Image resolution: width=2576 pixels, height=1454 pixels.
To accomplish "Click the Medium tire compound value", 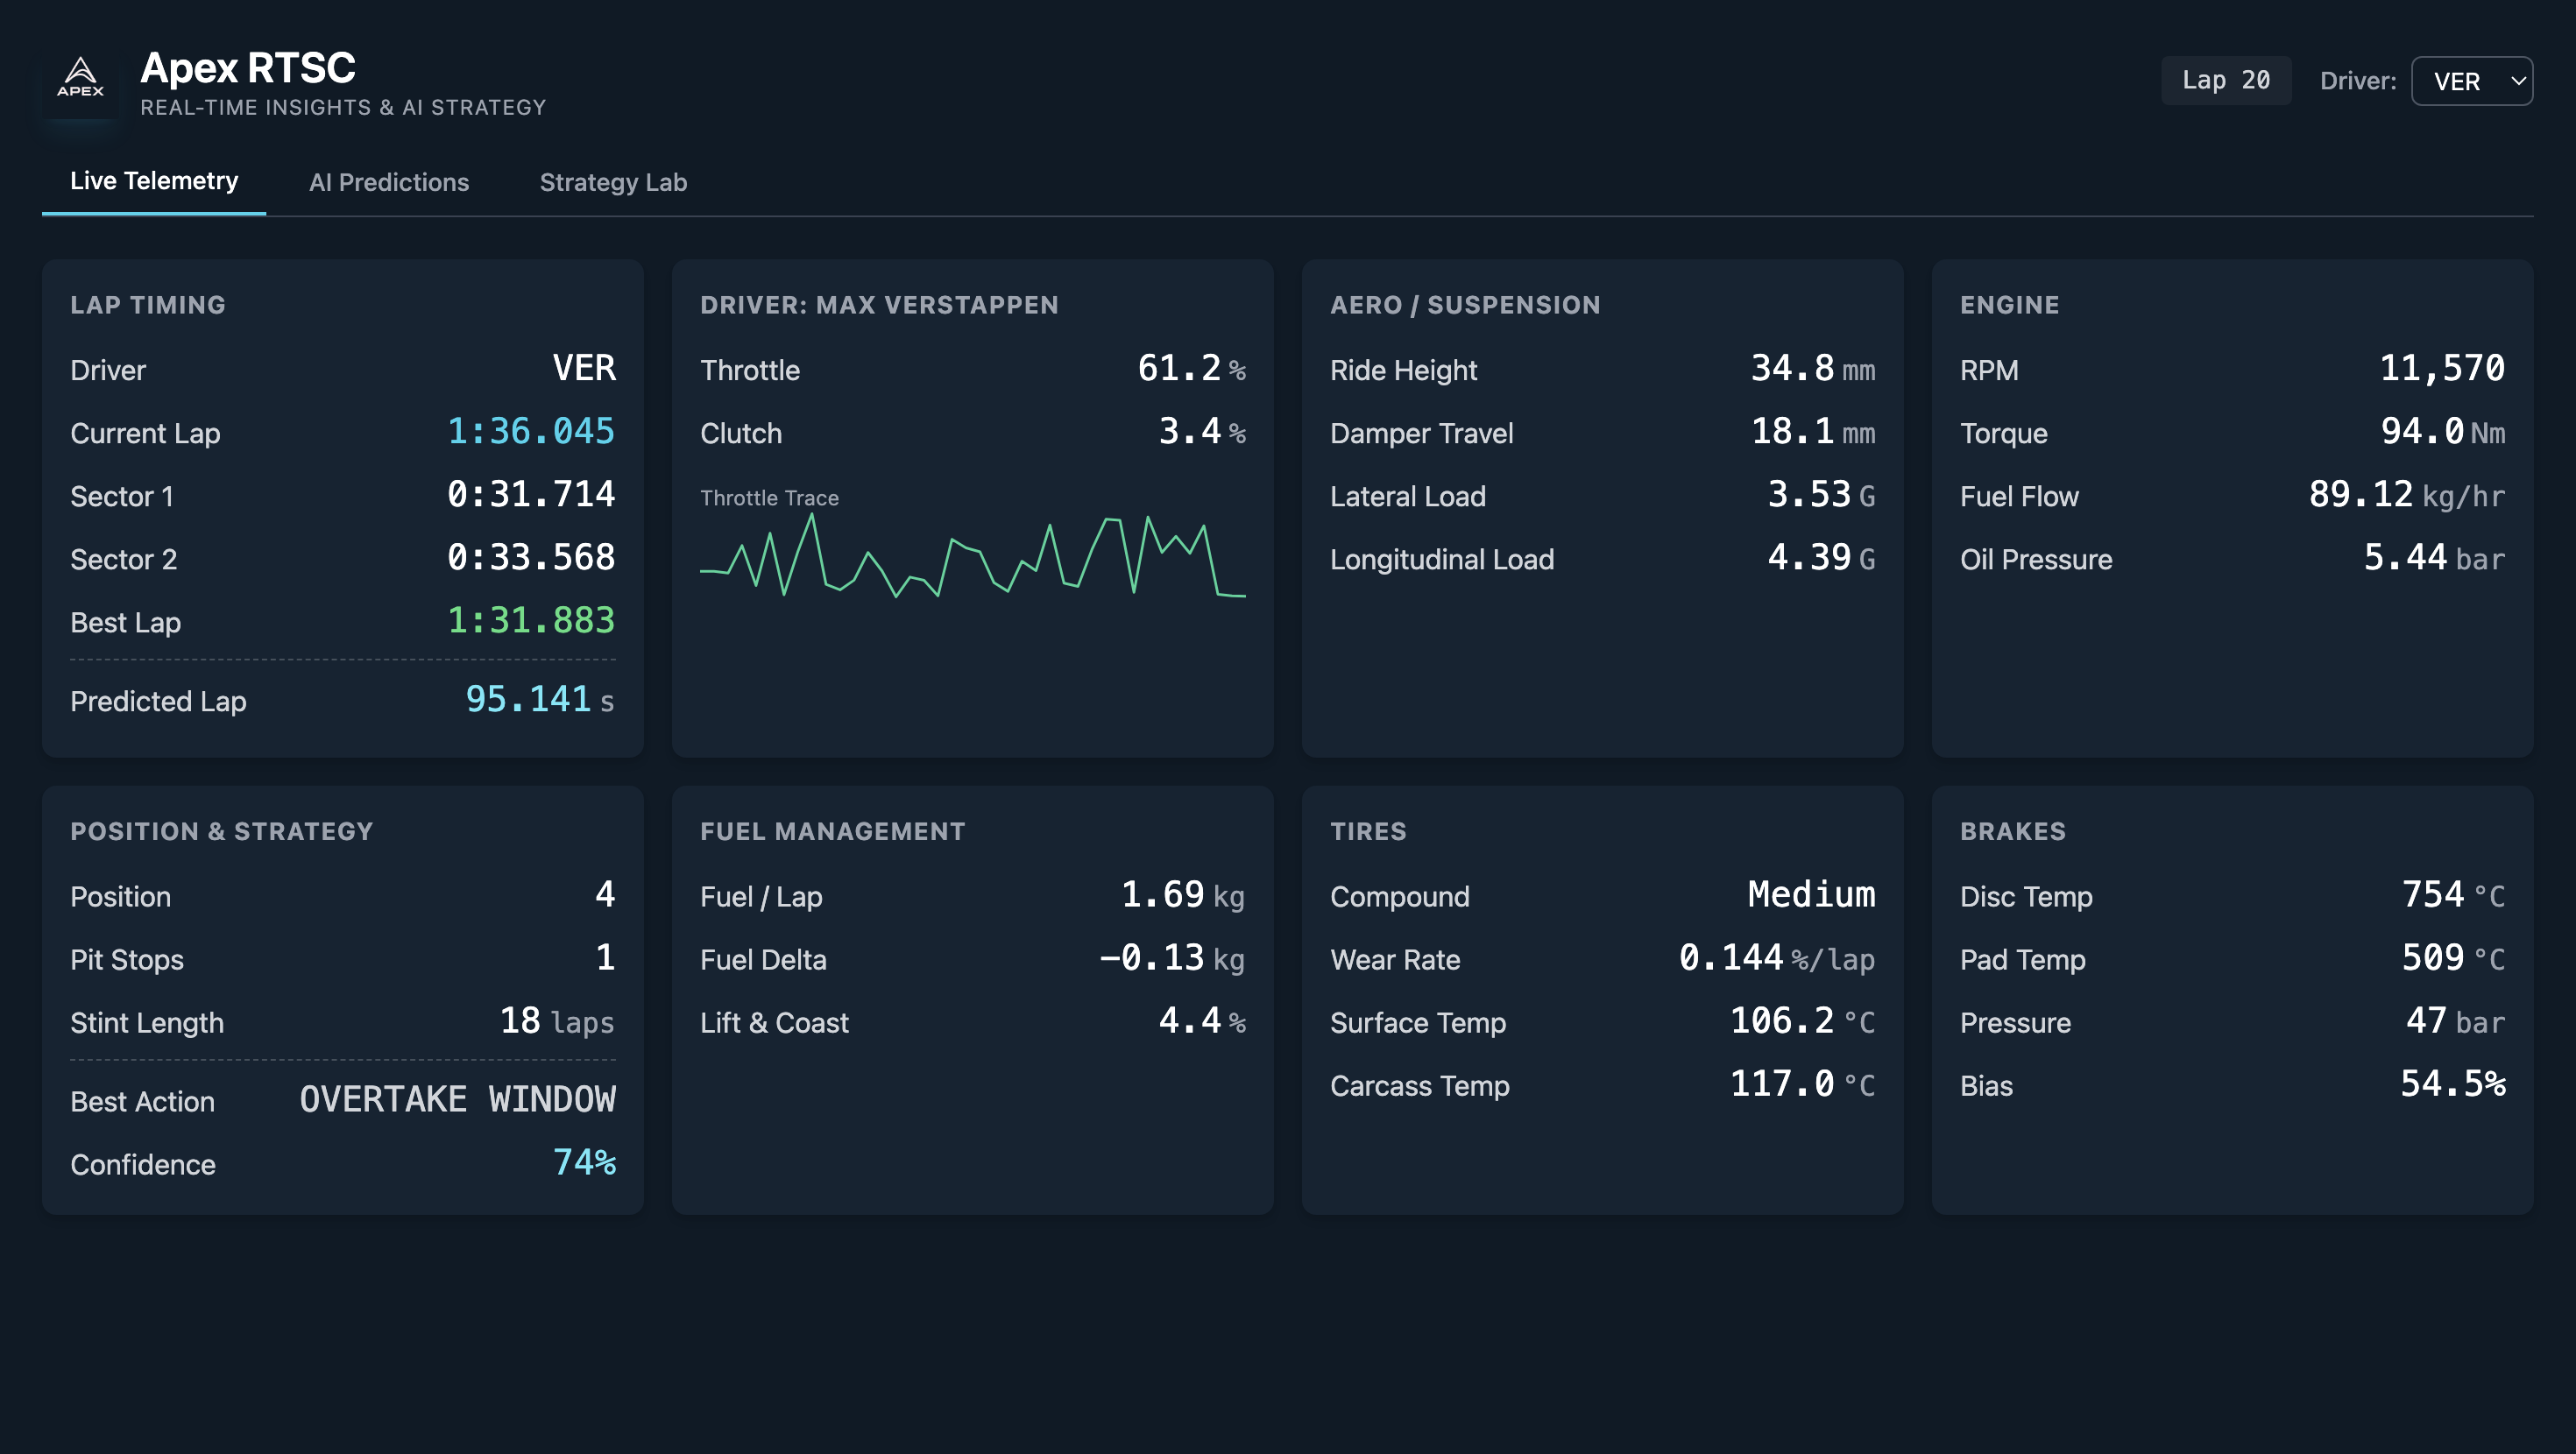I will click(x=1810, y=895).
